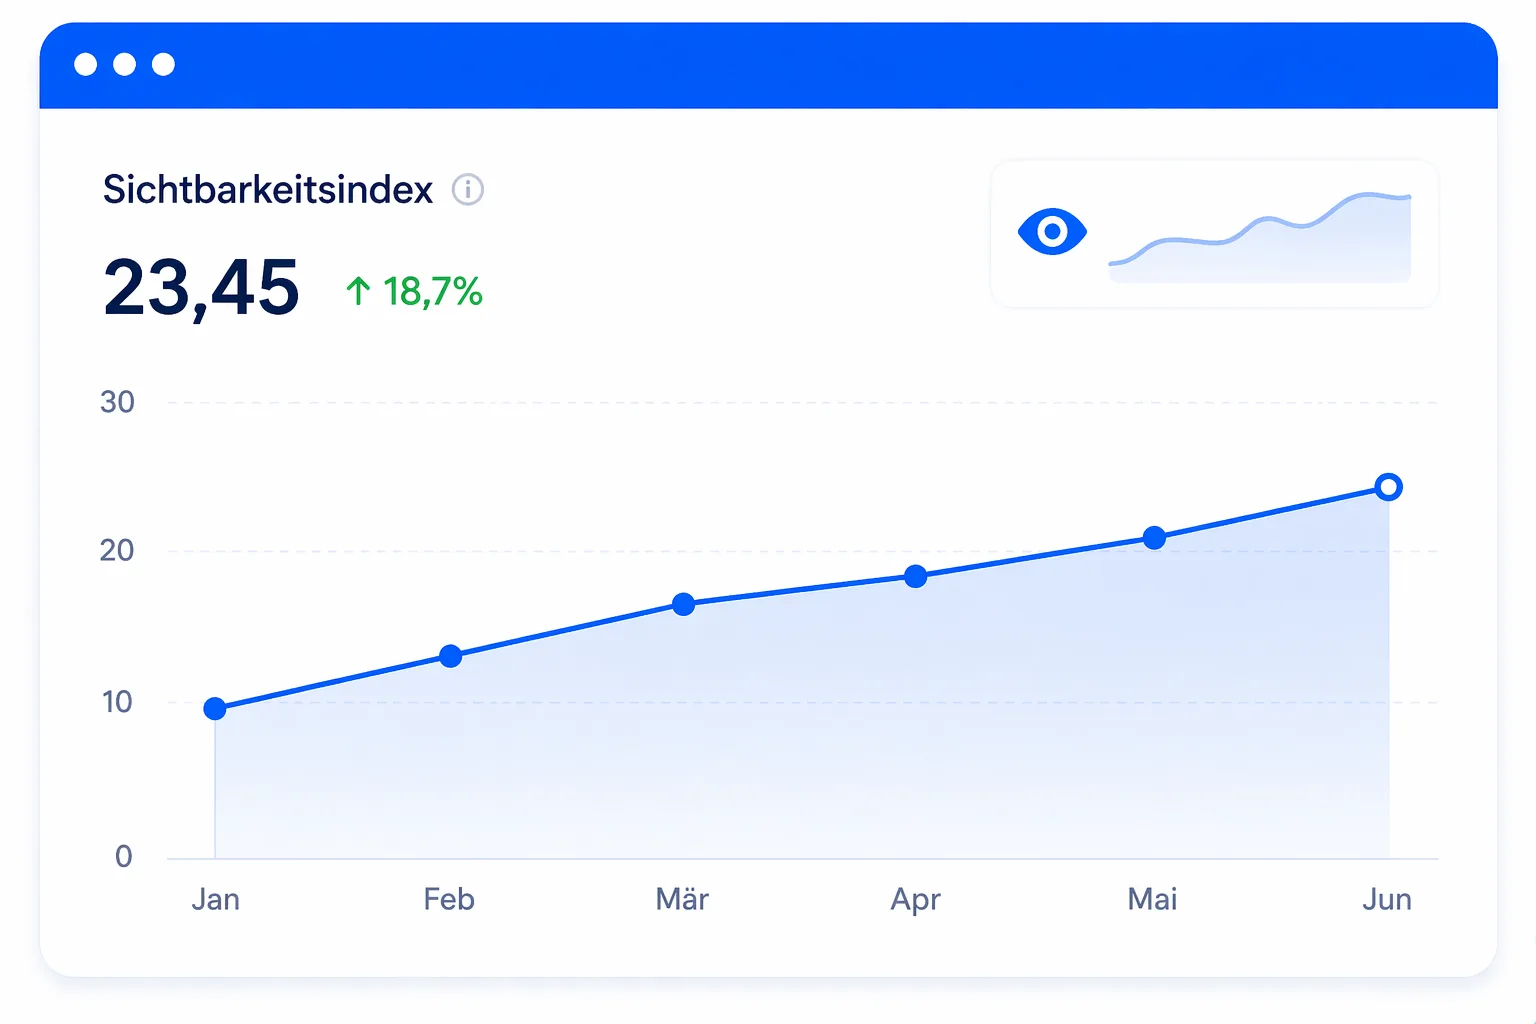Select the Mär data point on chart
The height and width of the screenshot is (1024, 1536).
tap(683, 604)
